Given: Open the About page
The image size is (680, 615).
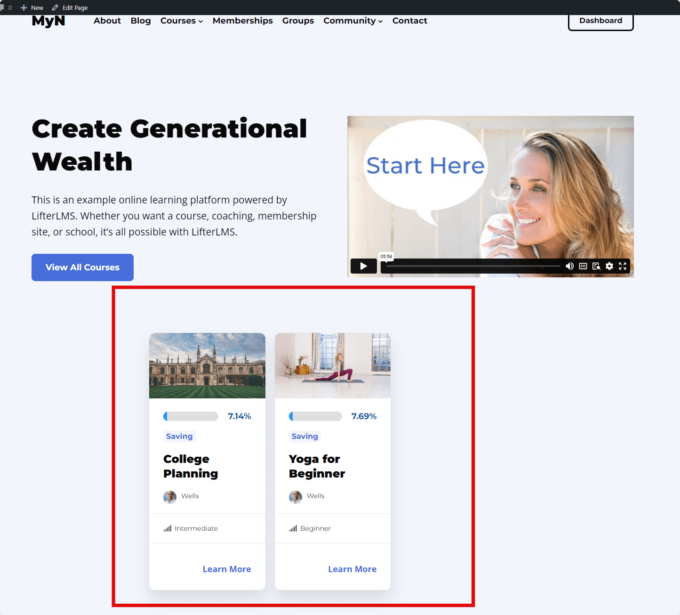Looking at the screenshot, I should (107, 21).
